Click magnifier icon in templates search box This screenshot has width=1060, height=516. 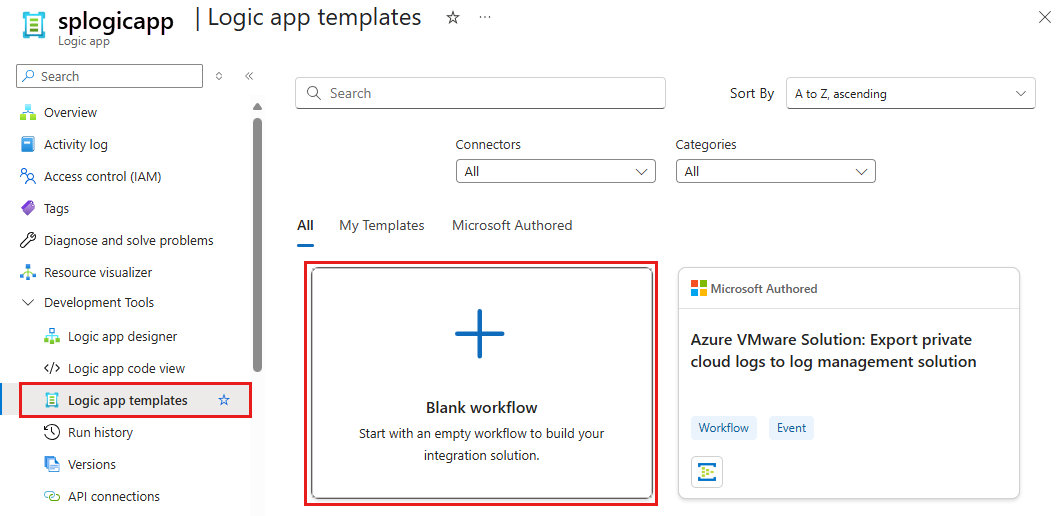pos(314,93)
